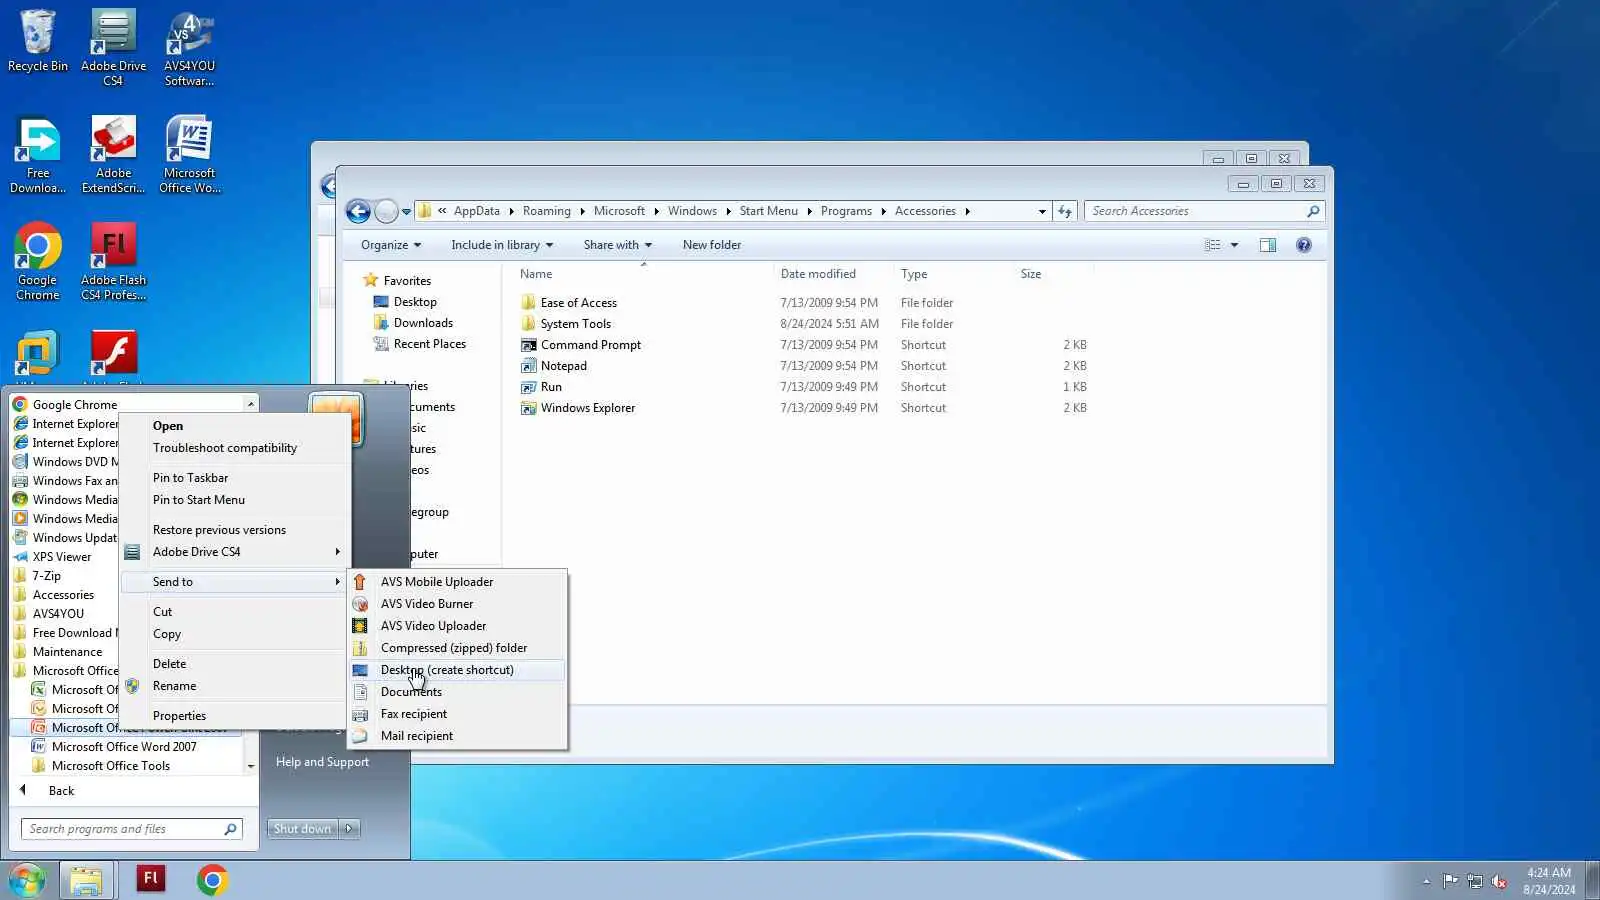
Task: Show the preview pane
Action: tap(1268, 245)
